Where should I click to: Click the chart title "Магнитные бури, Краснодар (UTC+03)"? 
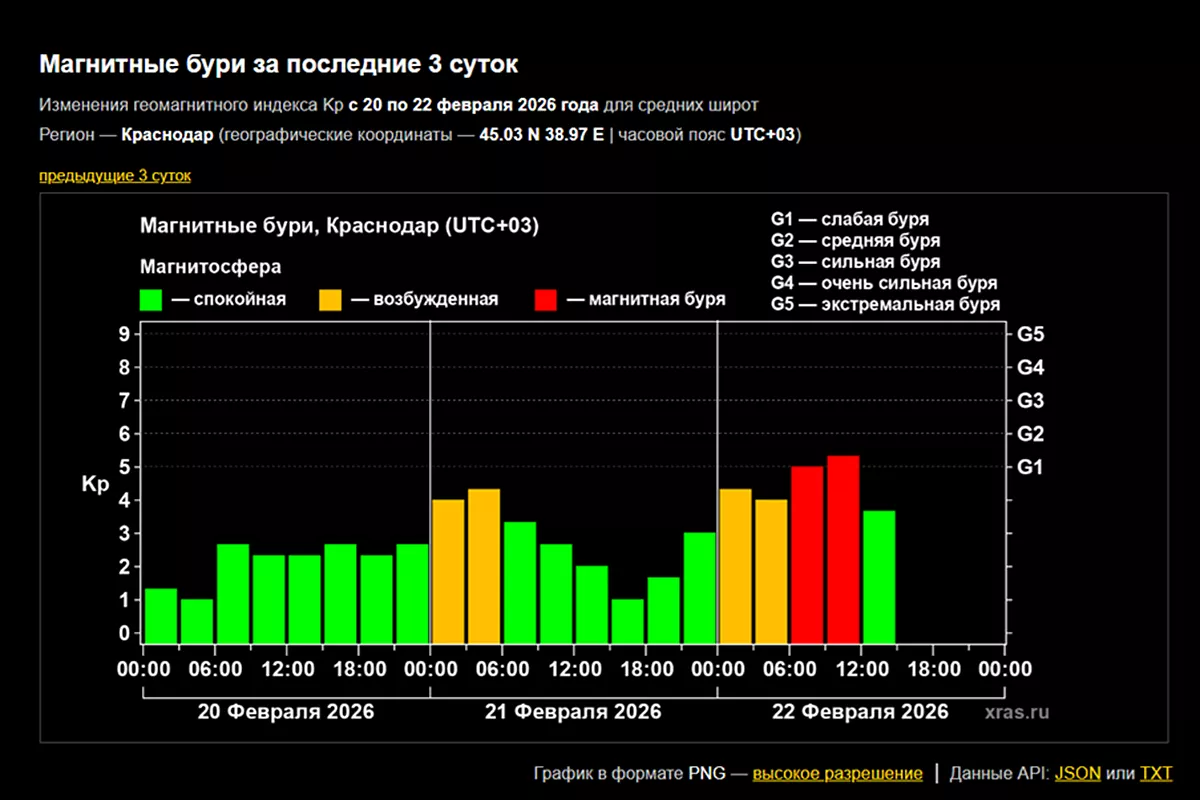pos(339,226)
